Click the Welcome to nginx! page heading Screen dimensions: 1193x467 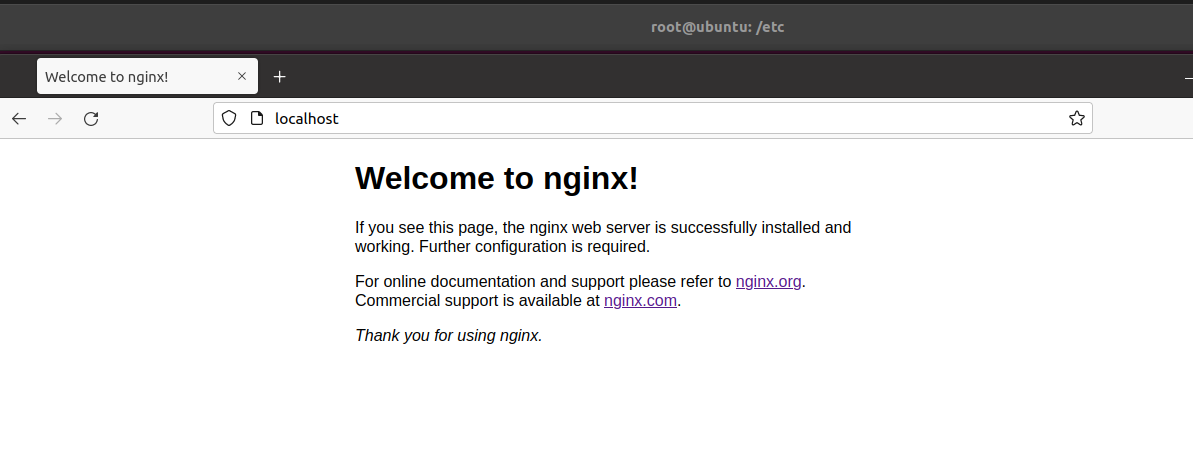click(496, 178)
